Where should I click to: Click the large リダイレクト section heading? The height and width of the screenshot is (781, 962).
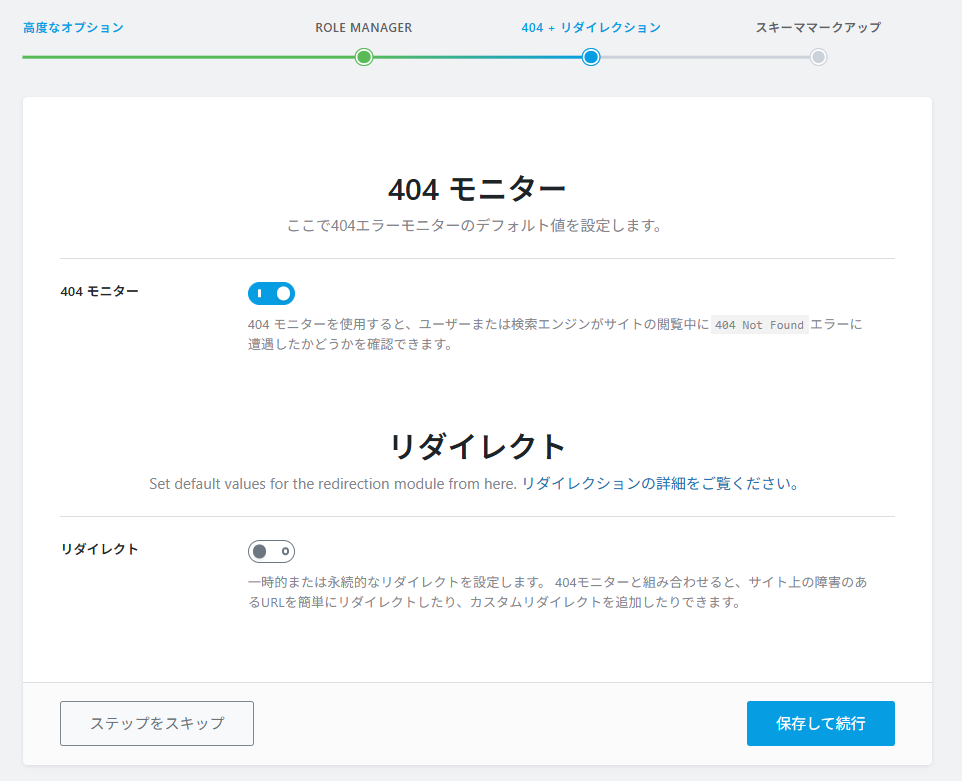[477, 446]
